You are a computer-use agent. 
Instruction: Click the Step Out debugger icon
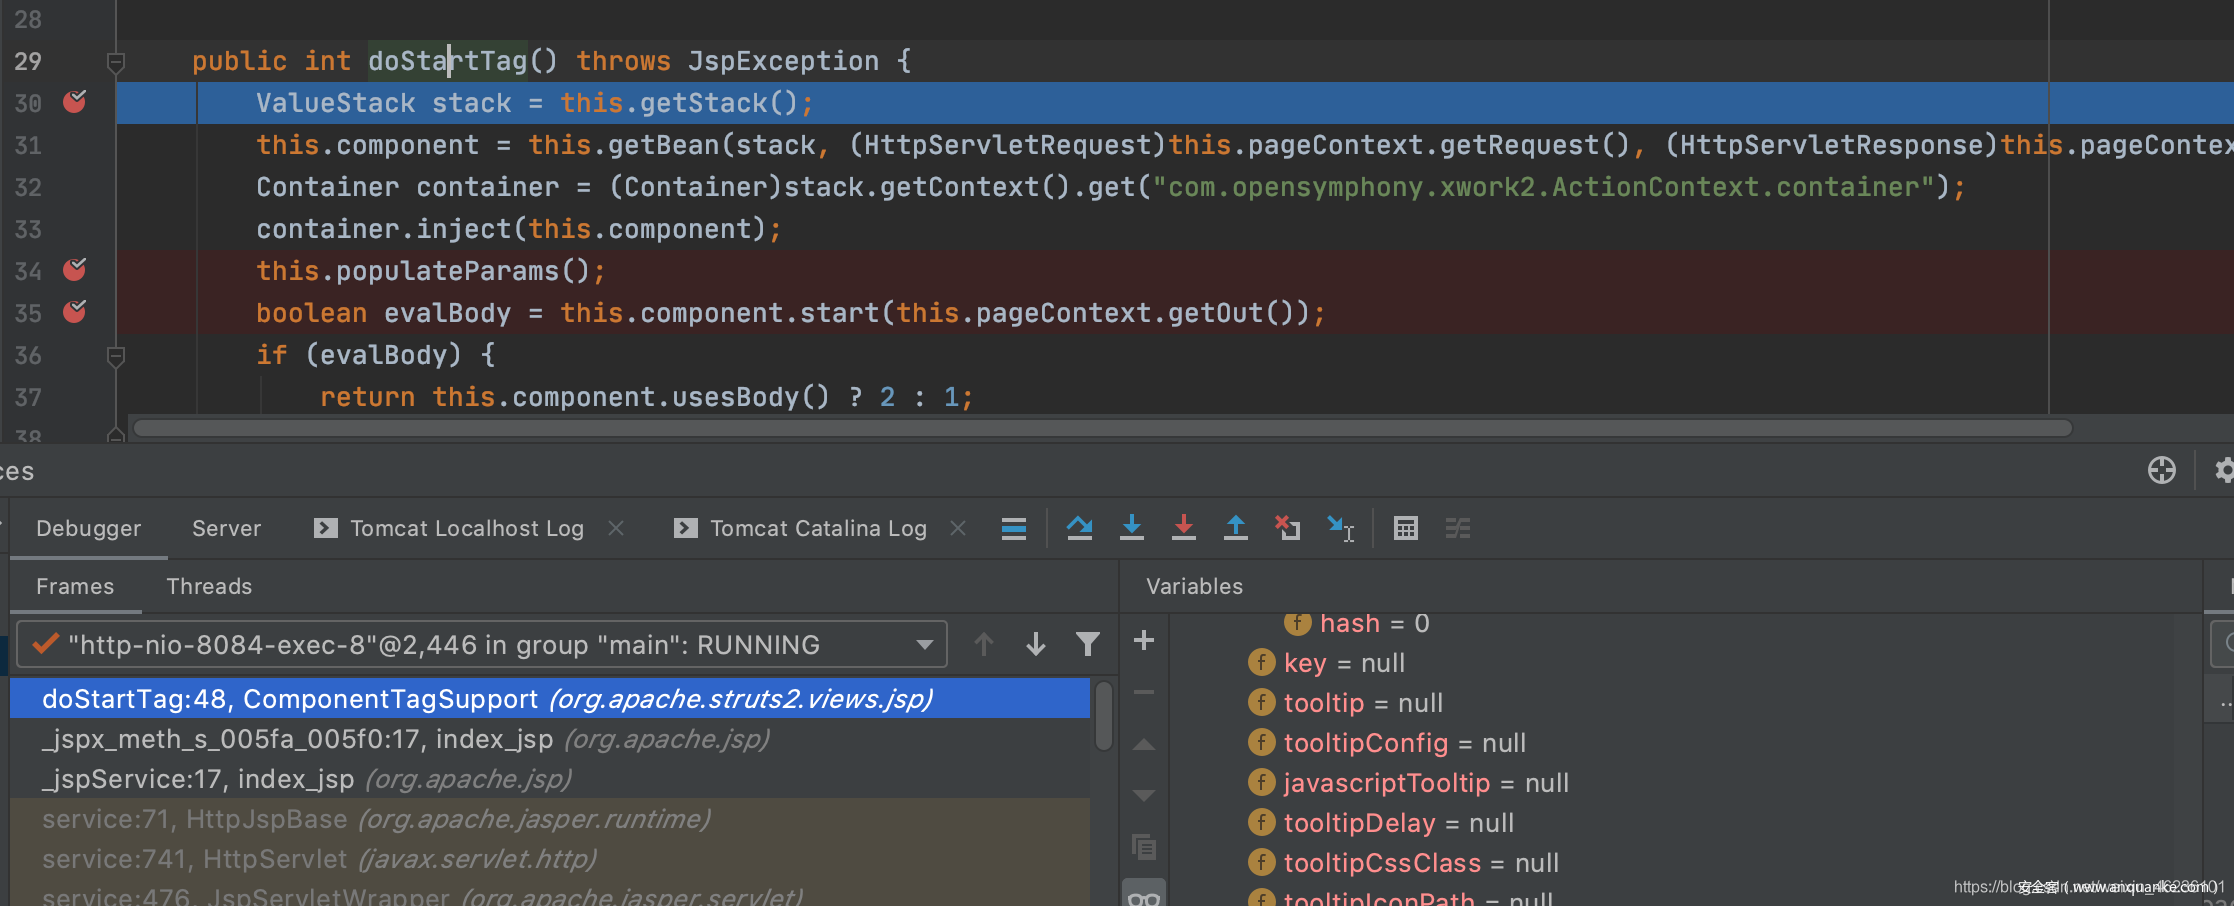(x=1236, y=528)
